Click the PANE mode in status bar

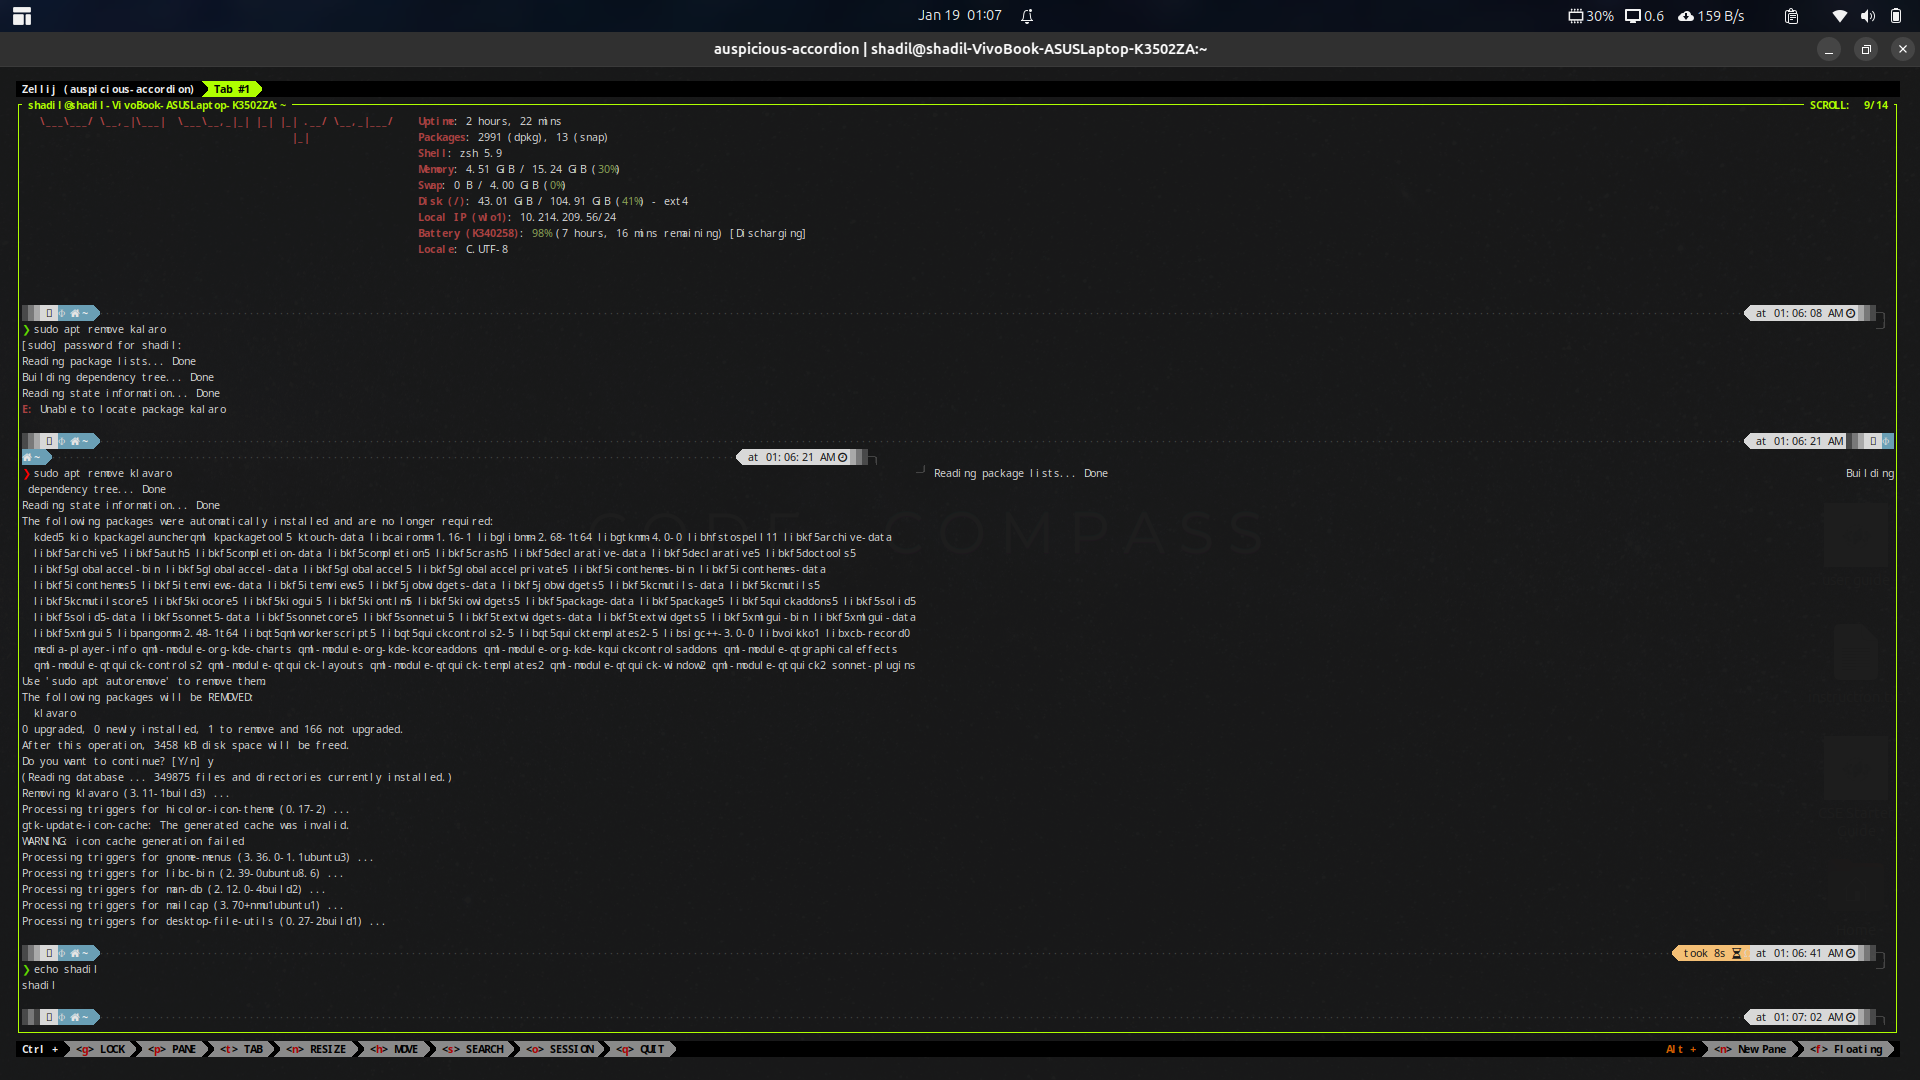point(172,1049)
